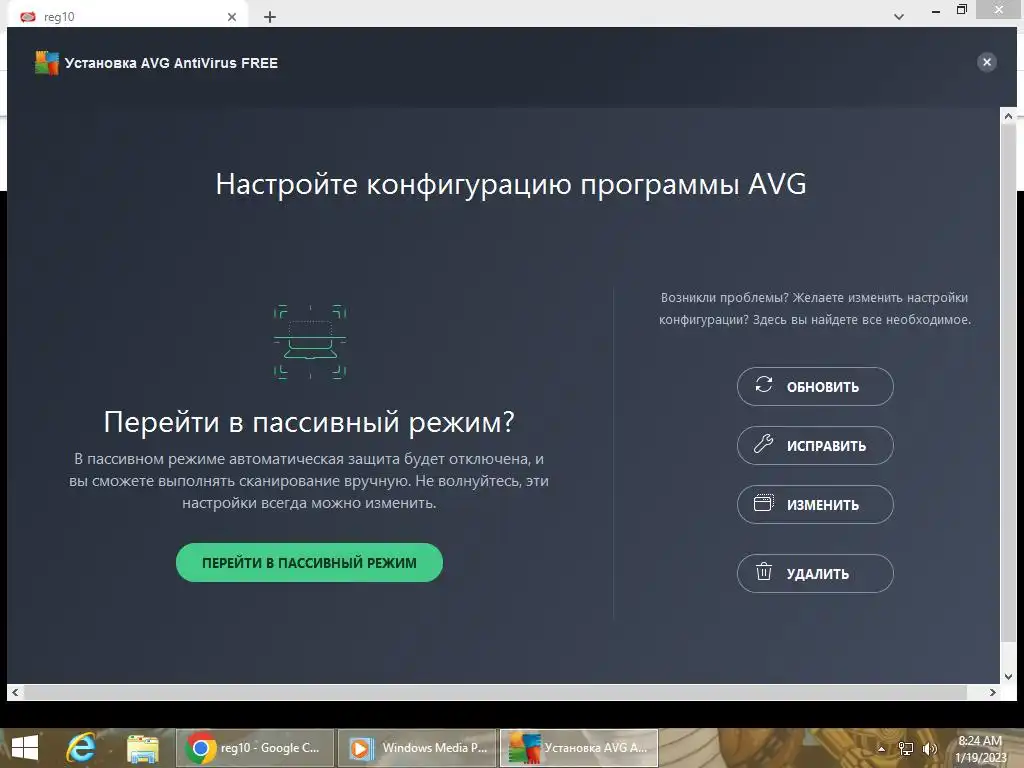Open a new browser tab with plus
Screen dimensions: 1024x768
point(270,17)
